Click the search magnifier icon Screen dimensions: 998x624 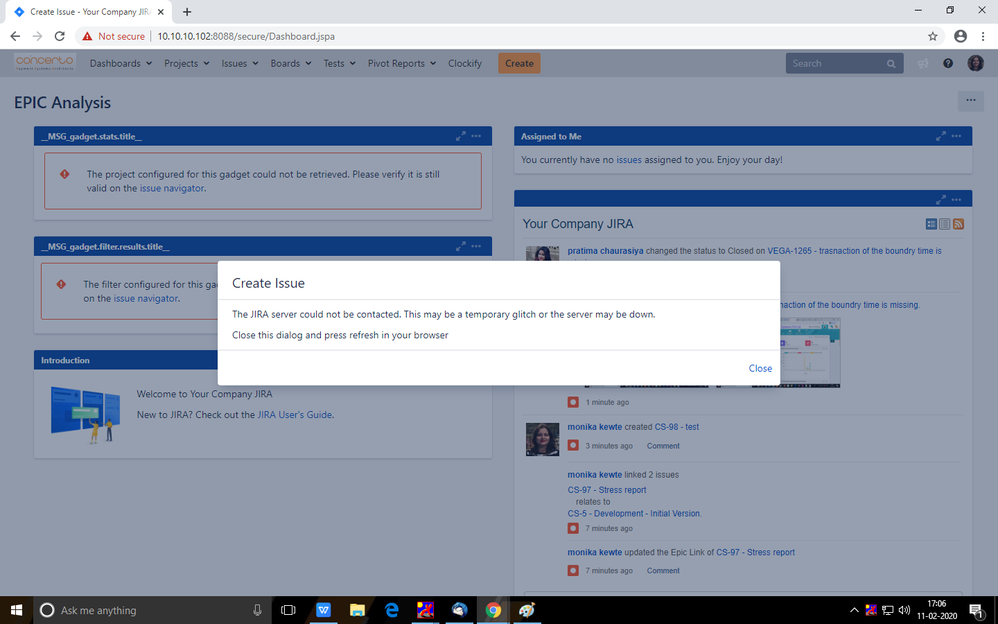click(x=891, y=64)
